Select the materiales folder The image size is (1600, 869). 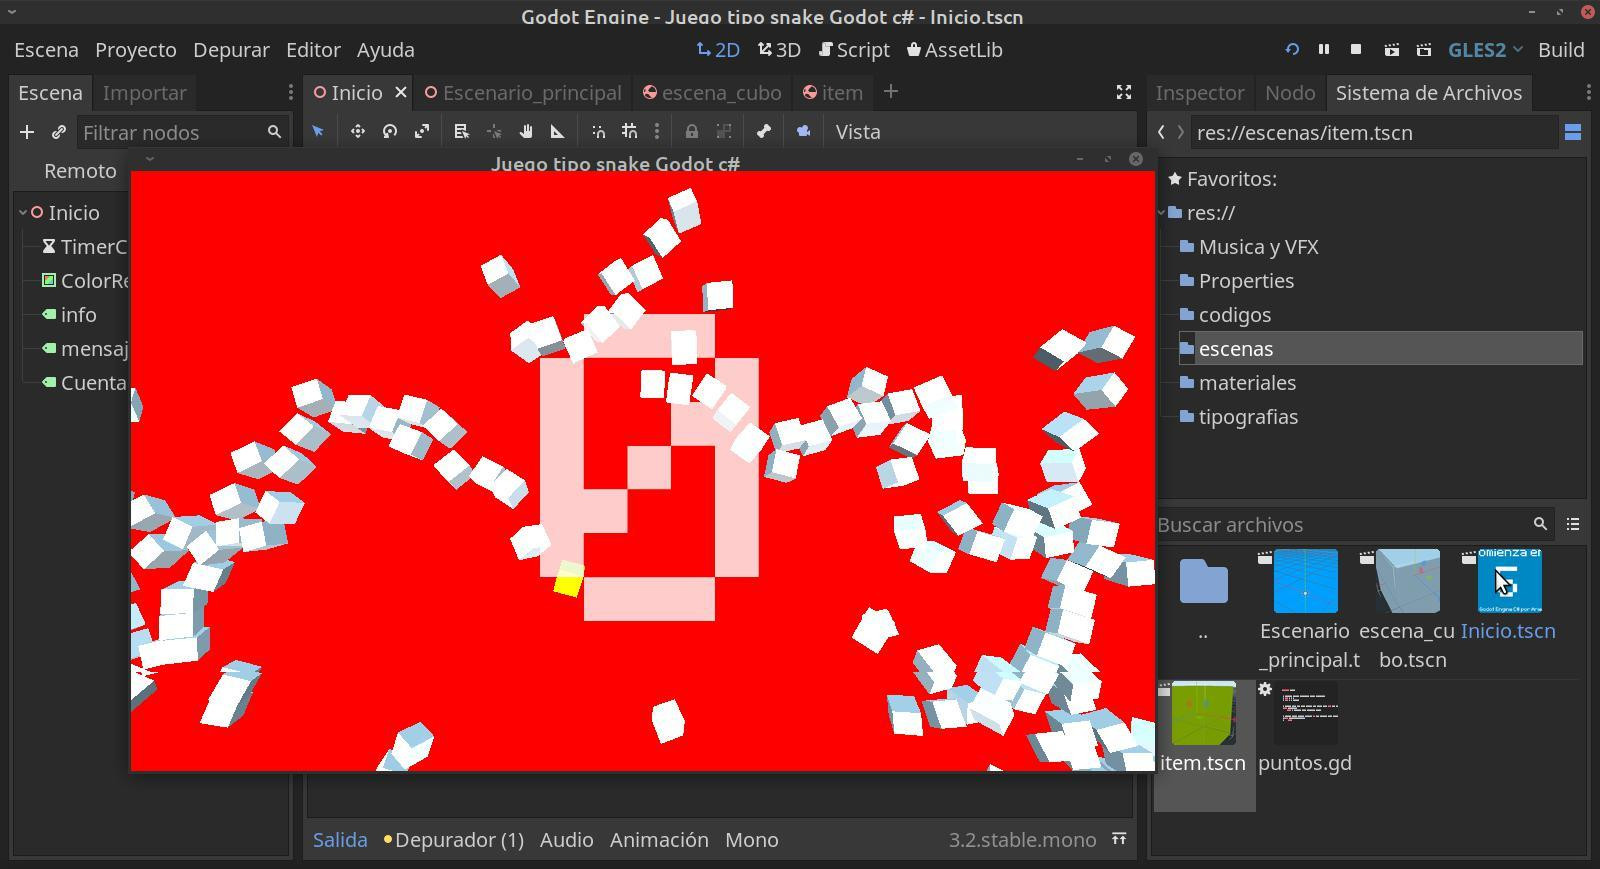click(x=1247, y=383)
